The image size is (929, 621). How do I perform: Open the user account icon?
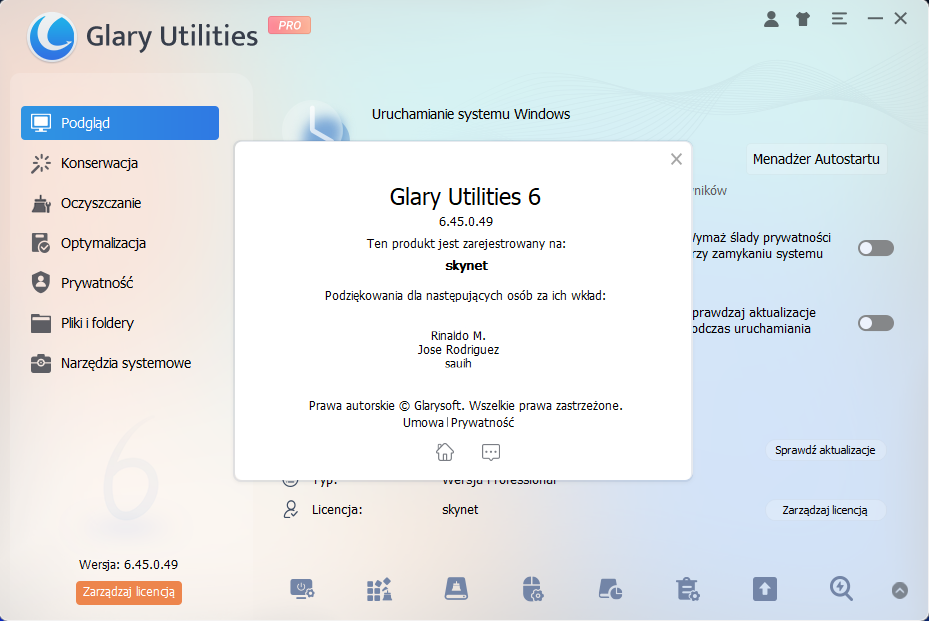click(x=771, y=19)
